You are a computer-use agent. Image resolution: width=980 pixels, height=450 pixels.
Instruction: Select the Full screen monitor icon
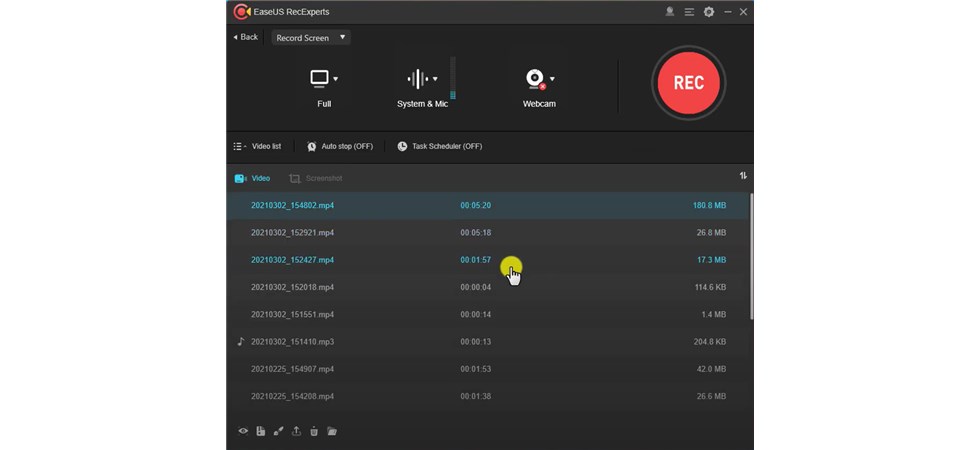[319, 79]
